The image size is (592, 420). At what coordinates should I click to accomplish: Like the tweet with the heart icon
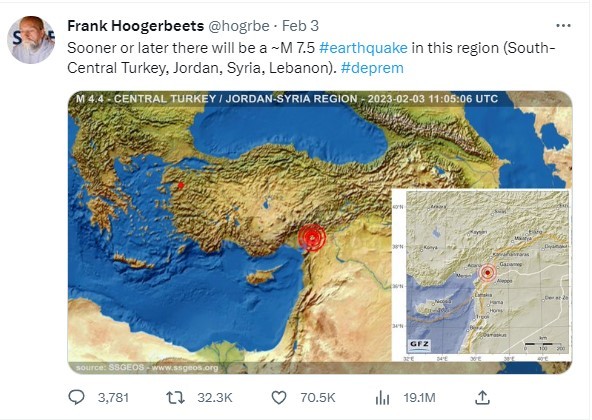279,398
